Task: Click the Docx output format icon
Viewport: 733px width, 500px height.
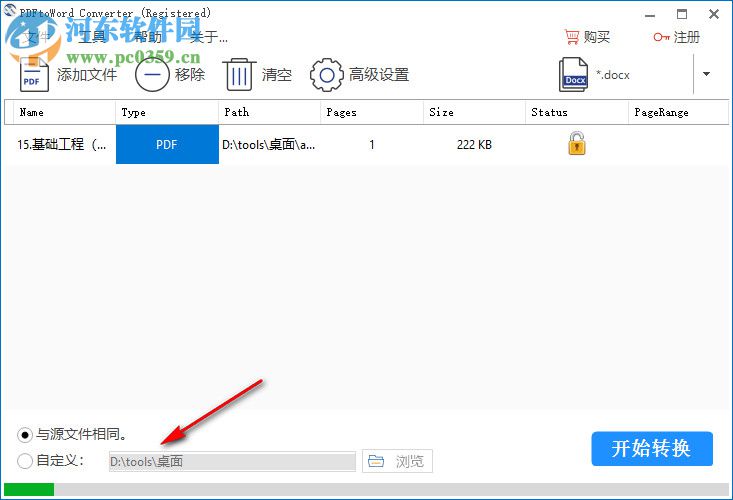Action: coord(573,75)
